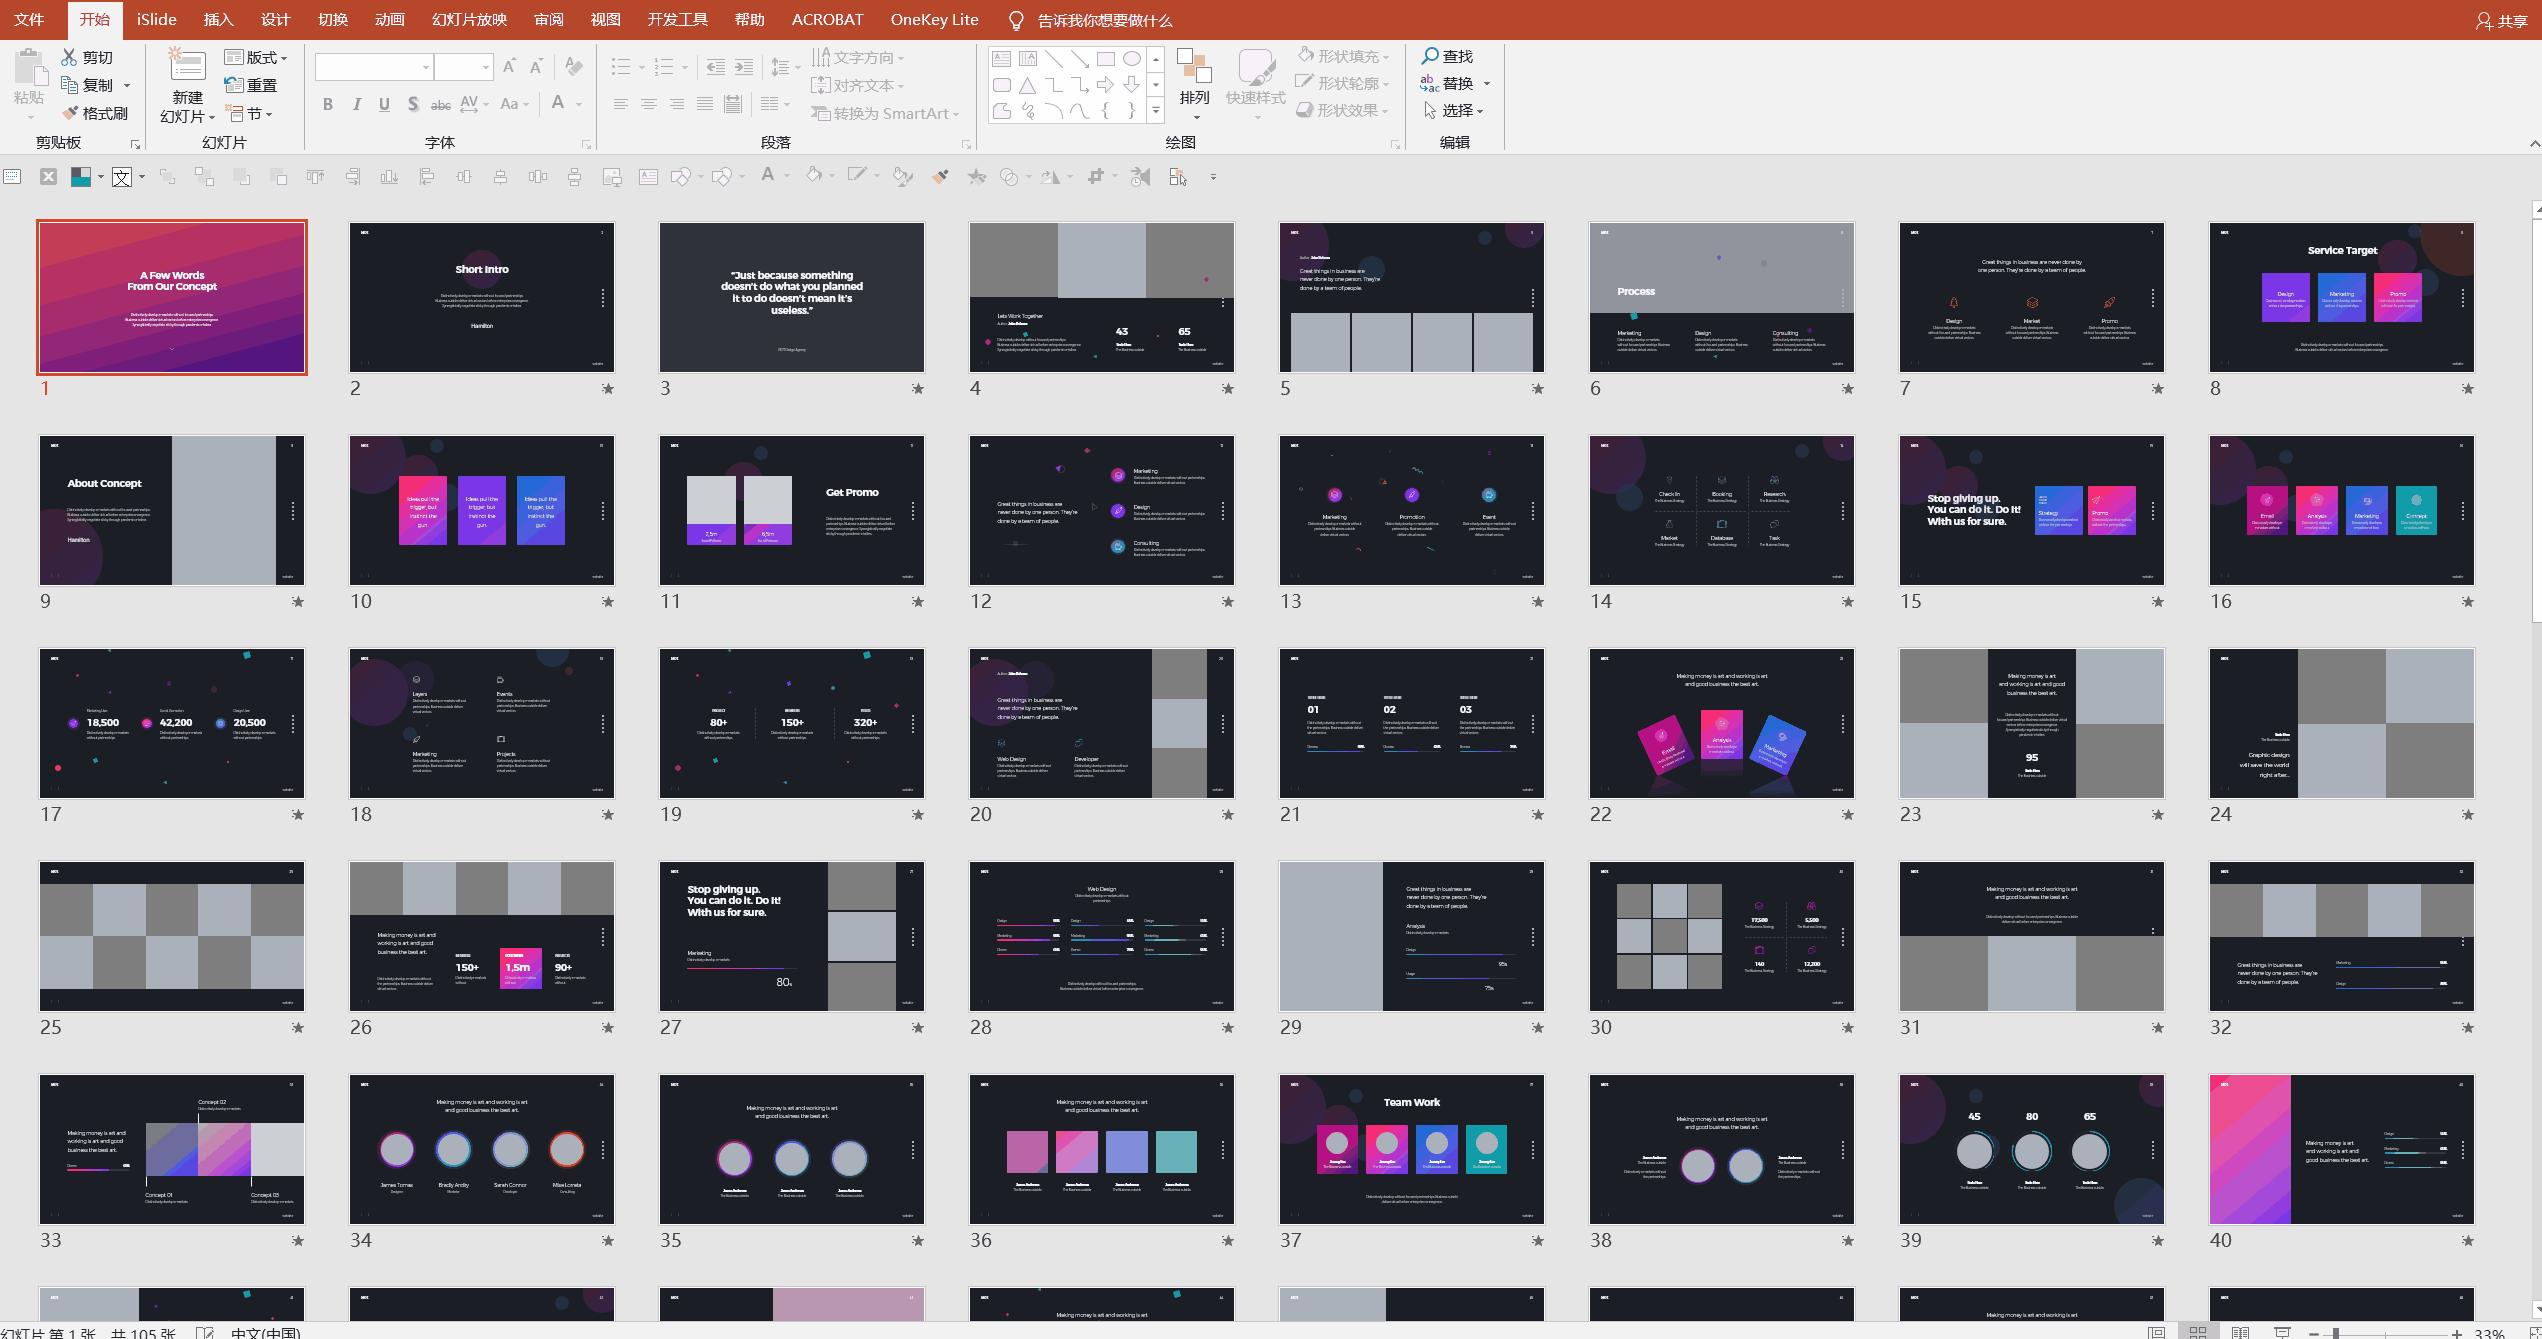Select the rectangle shape in shapes gallery
Image resolution: width=2542 pixels, height=1339 pixels.
pyautogui.click(x=1105, y=59)
